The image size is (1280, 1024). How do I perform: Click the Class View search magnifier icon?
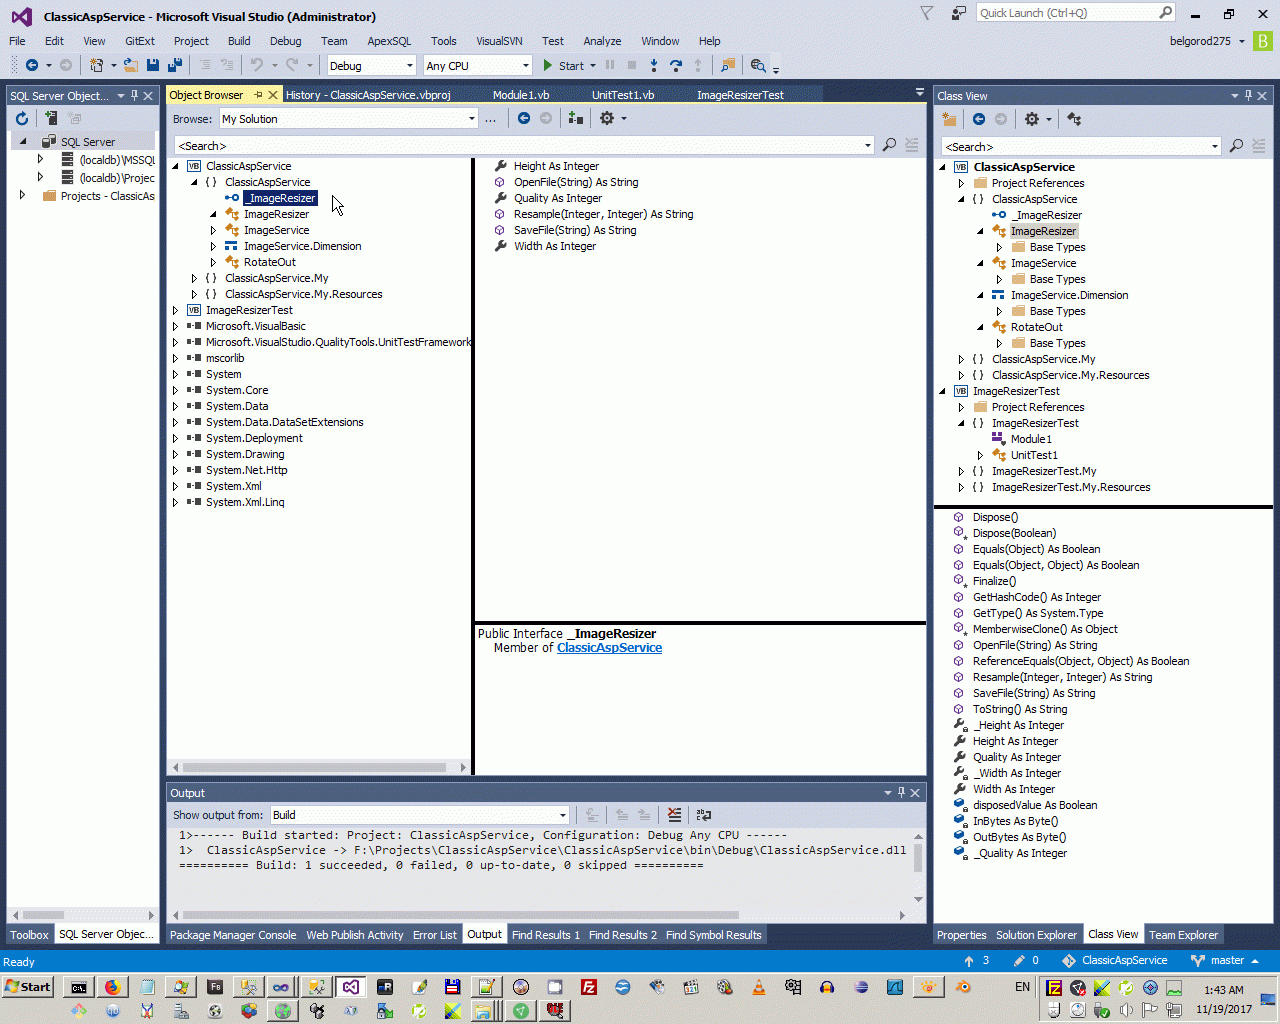tap(1236, 146)
